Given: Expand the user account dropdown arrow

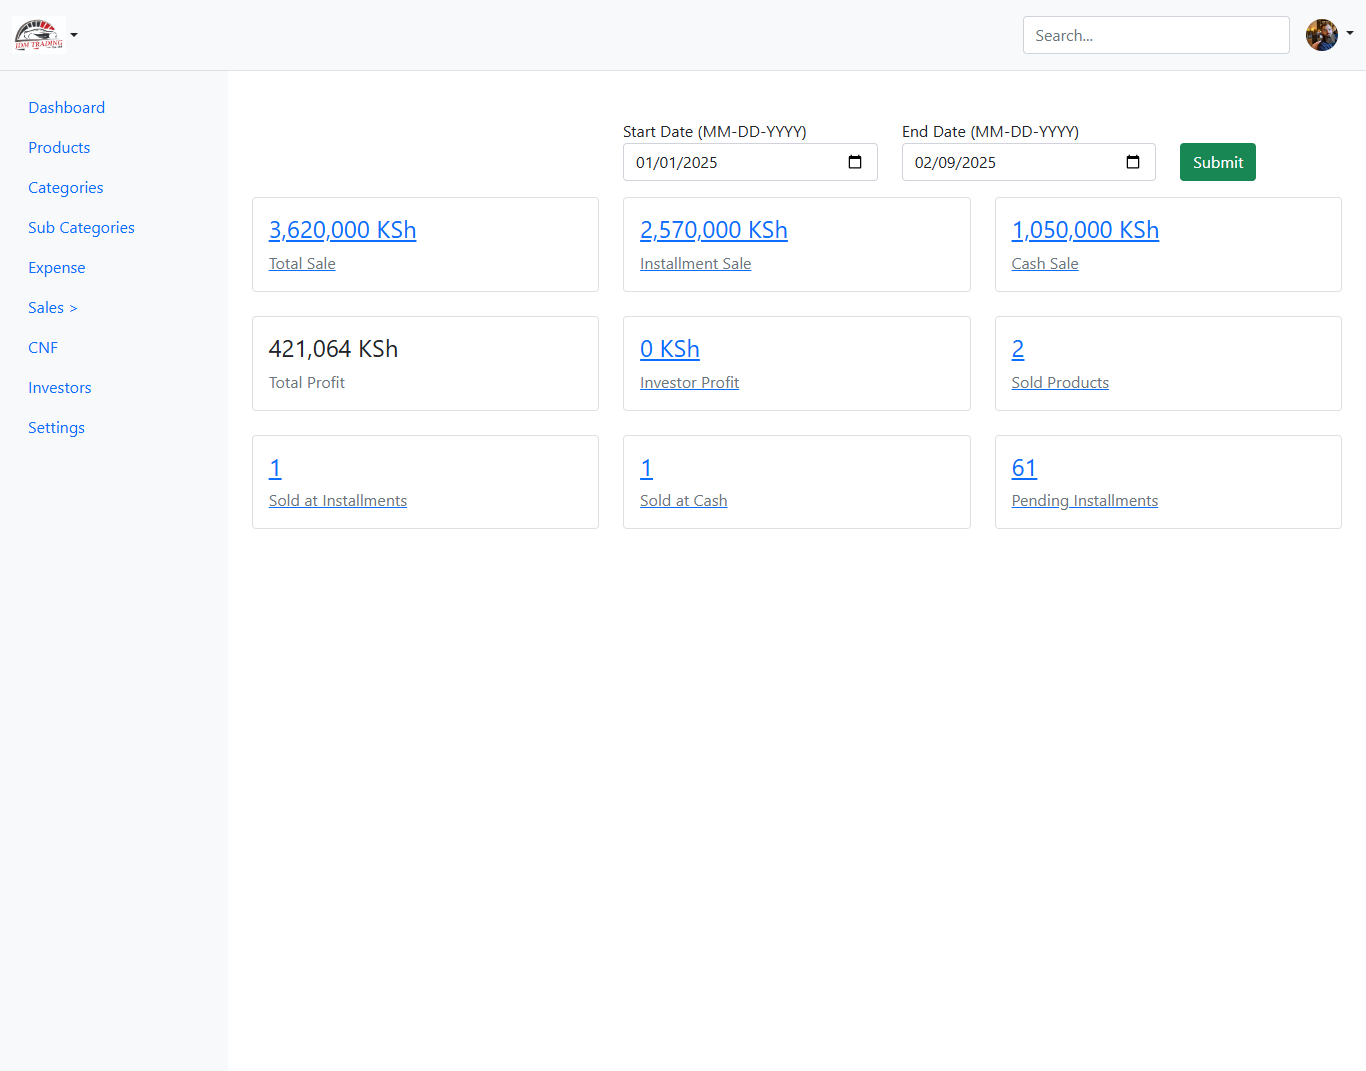Looking at the screenshot, I should point(1350,33).
